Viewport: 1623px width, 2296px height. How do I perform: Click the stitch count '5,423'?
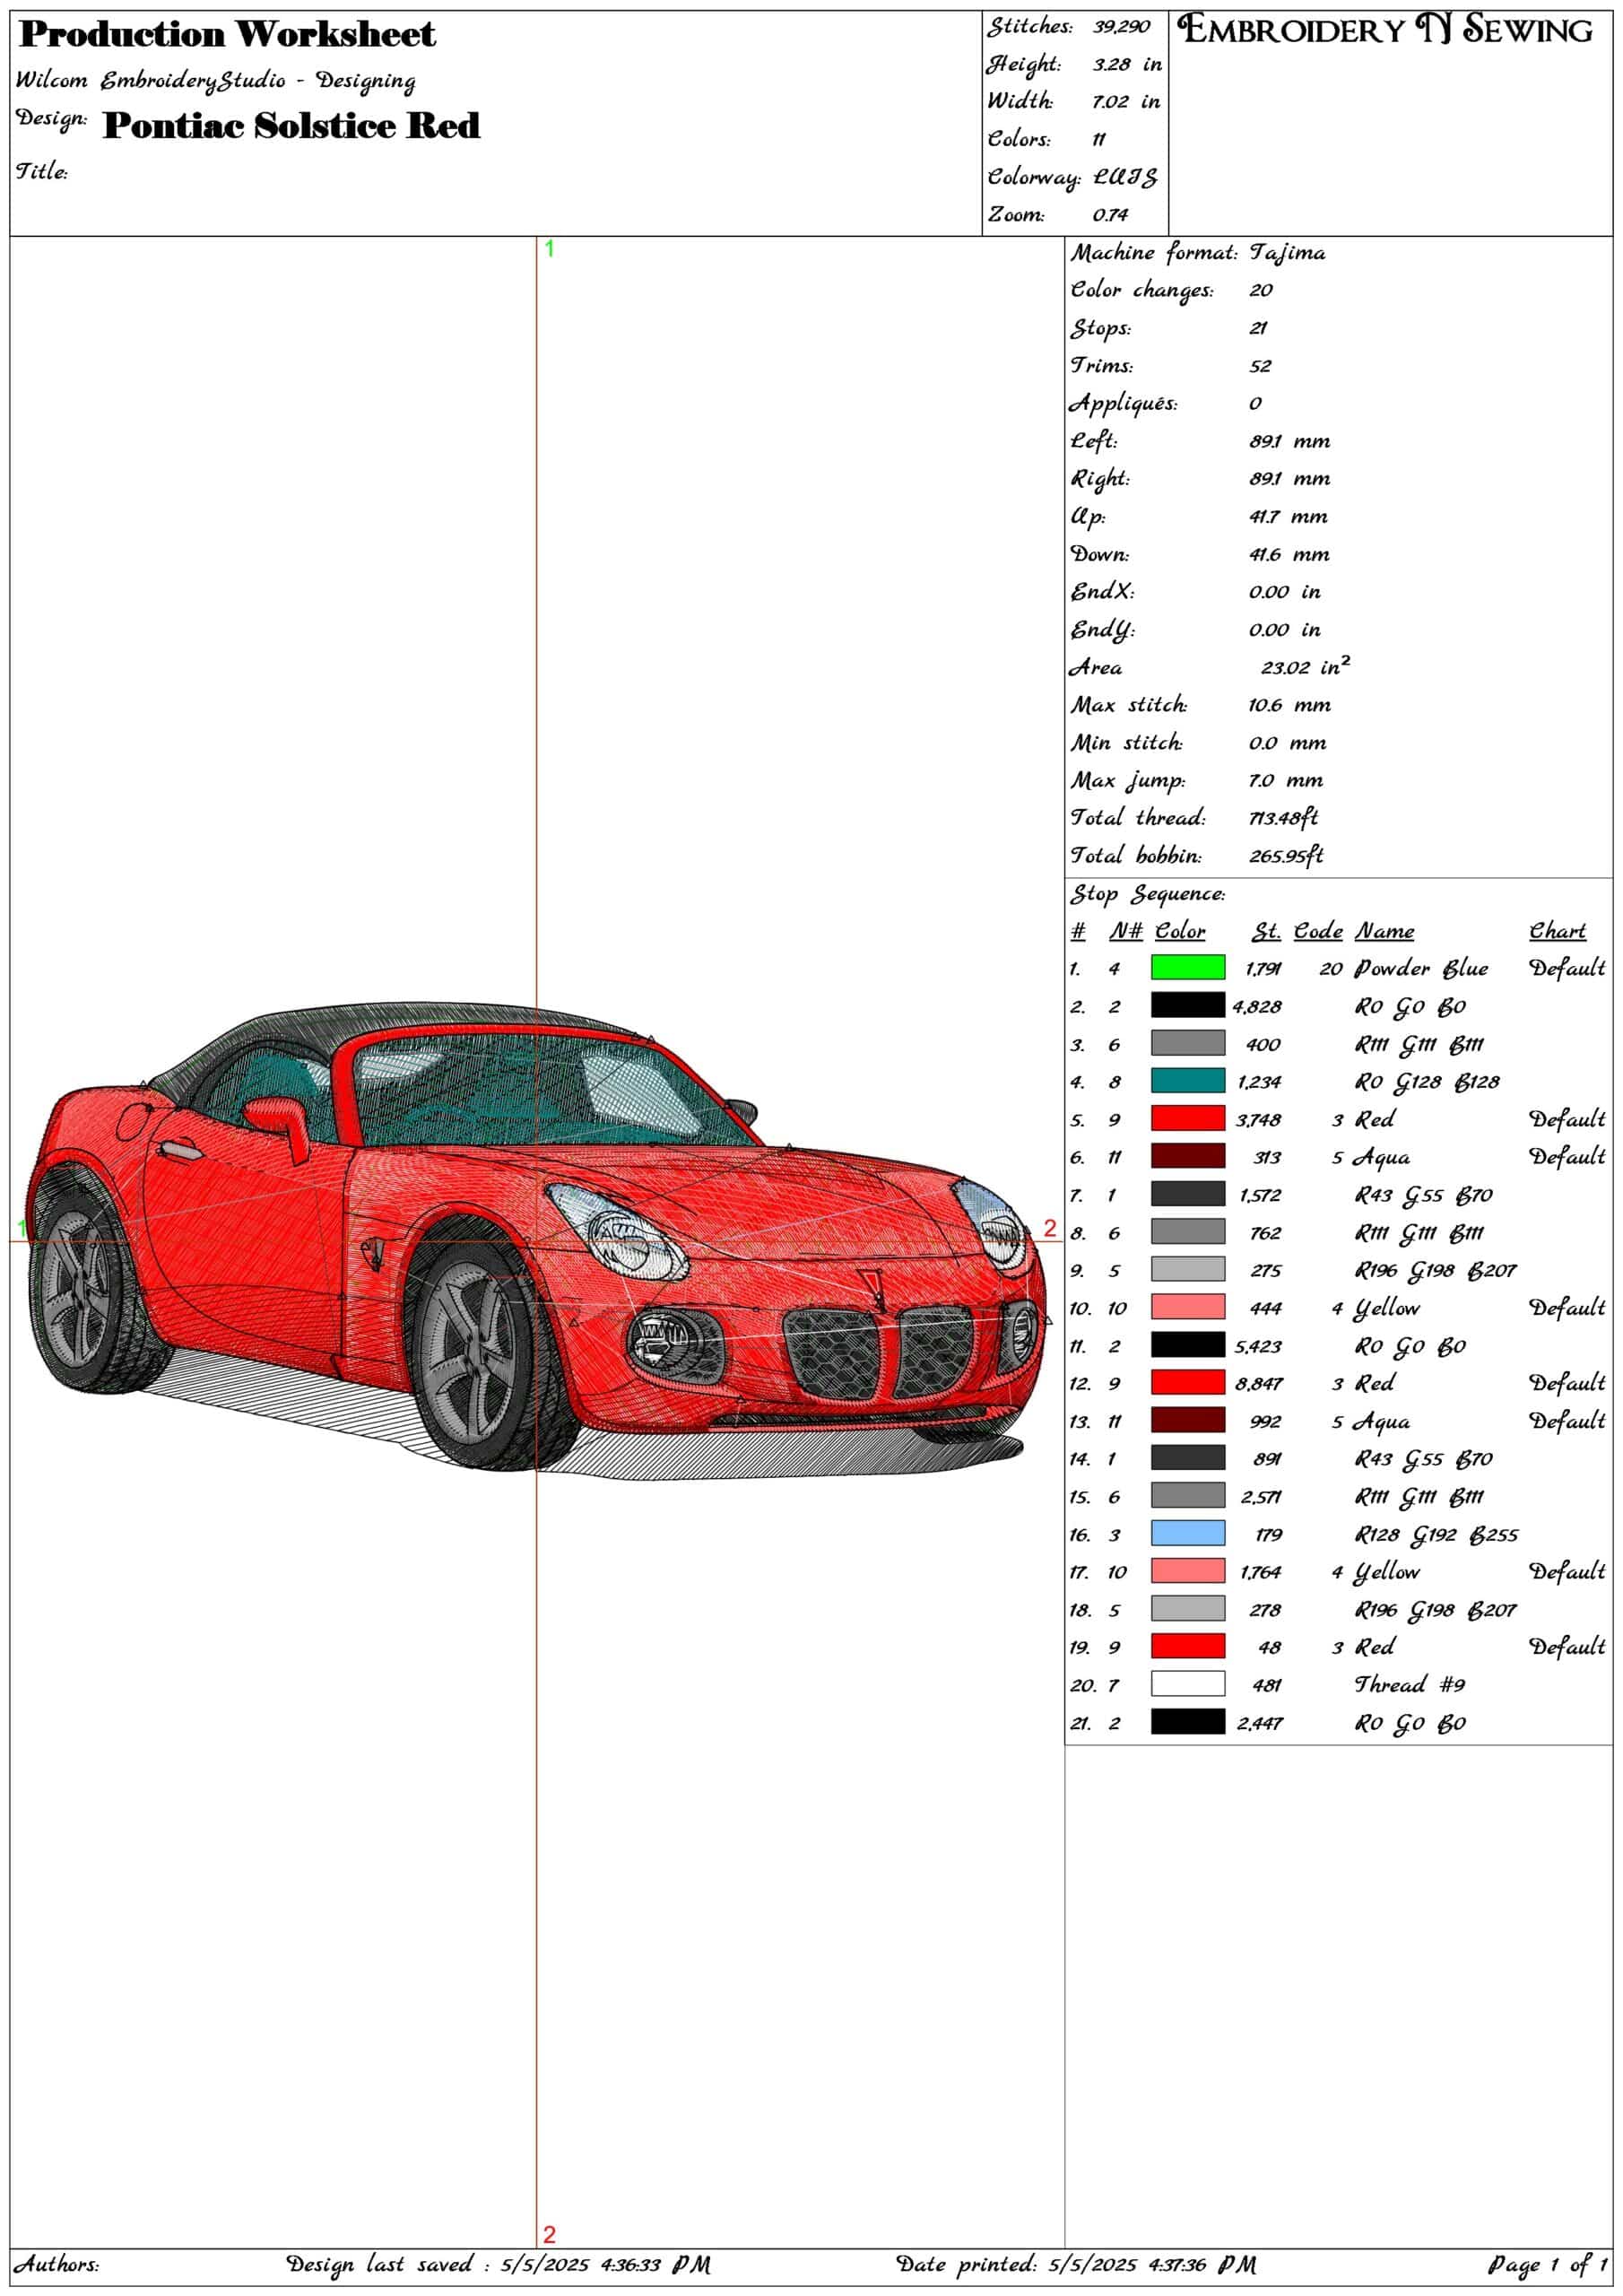pyautogui.click(x=1257, y=1346)
